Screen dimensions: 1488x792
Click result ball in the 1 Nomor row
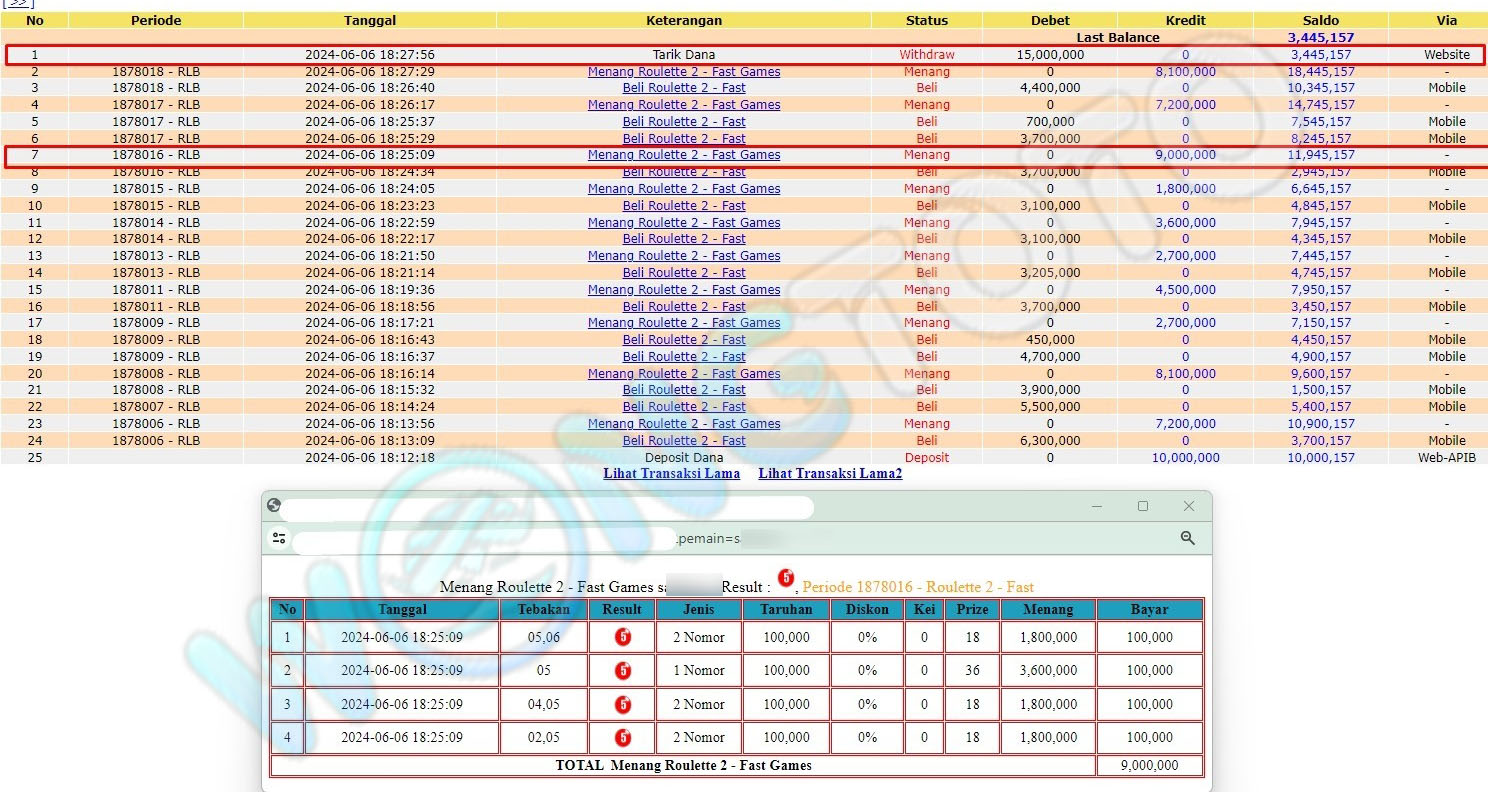pyautogui.click(x=623, y=670)
